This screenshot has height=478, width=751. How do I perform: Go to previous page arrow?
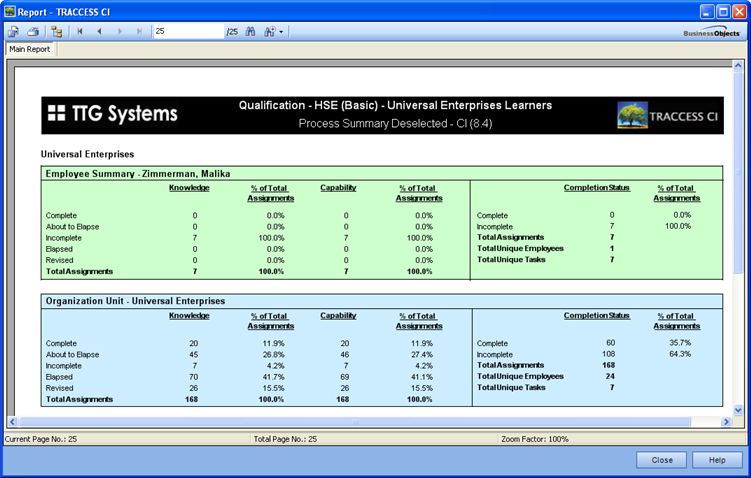point(100,32)
